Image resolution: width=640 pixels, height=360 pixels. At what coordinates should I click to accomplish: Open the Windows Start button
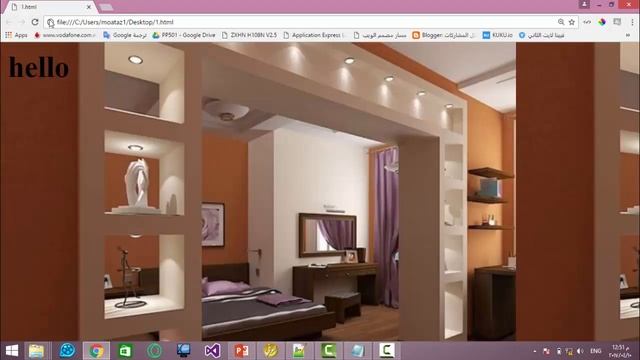(12, 351)
